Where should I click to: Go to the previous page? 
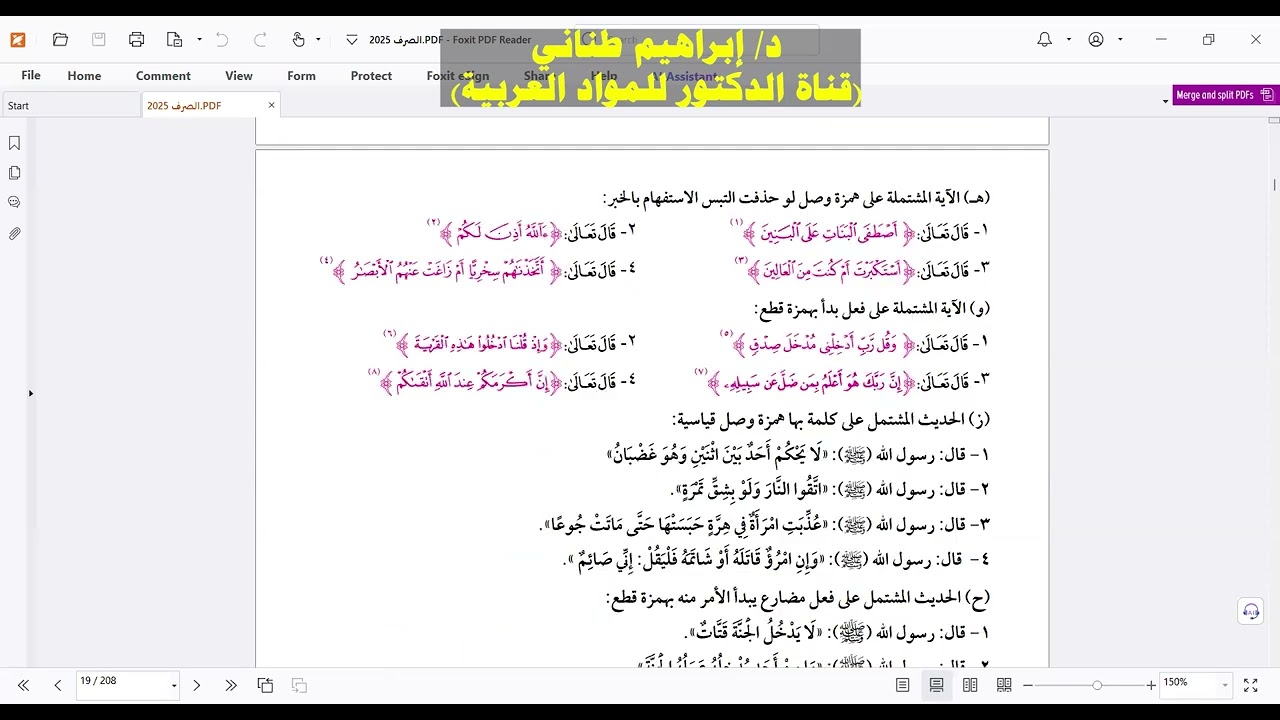(58, 685)
